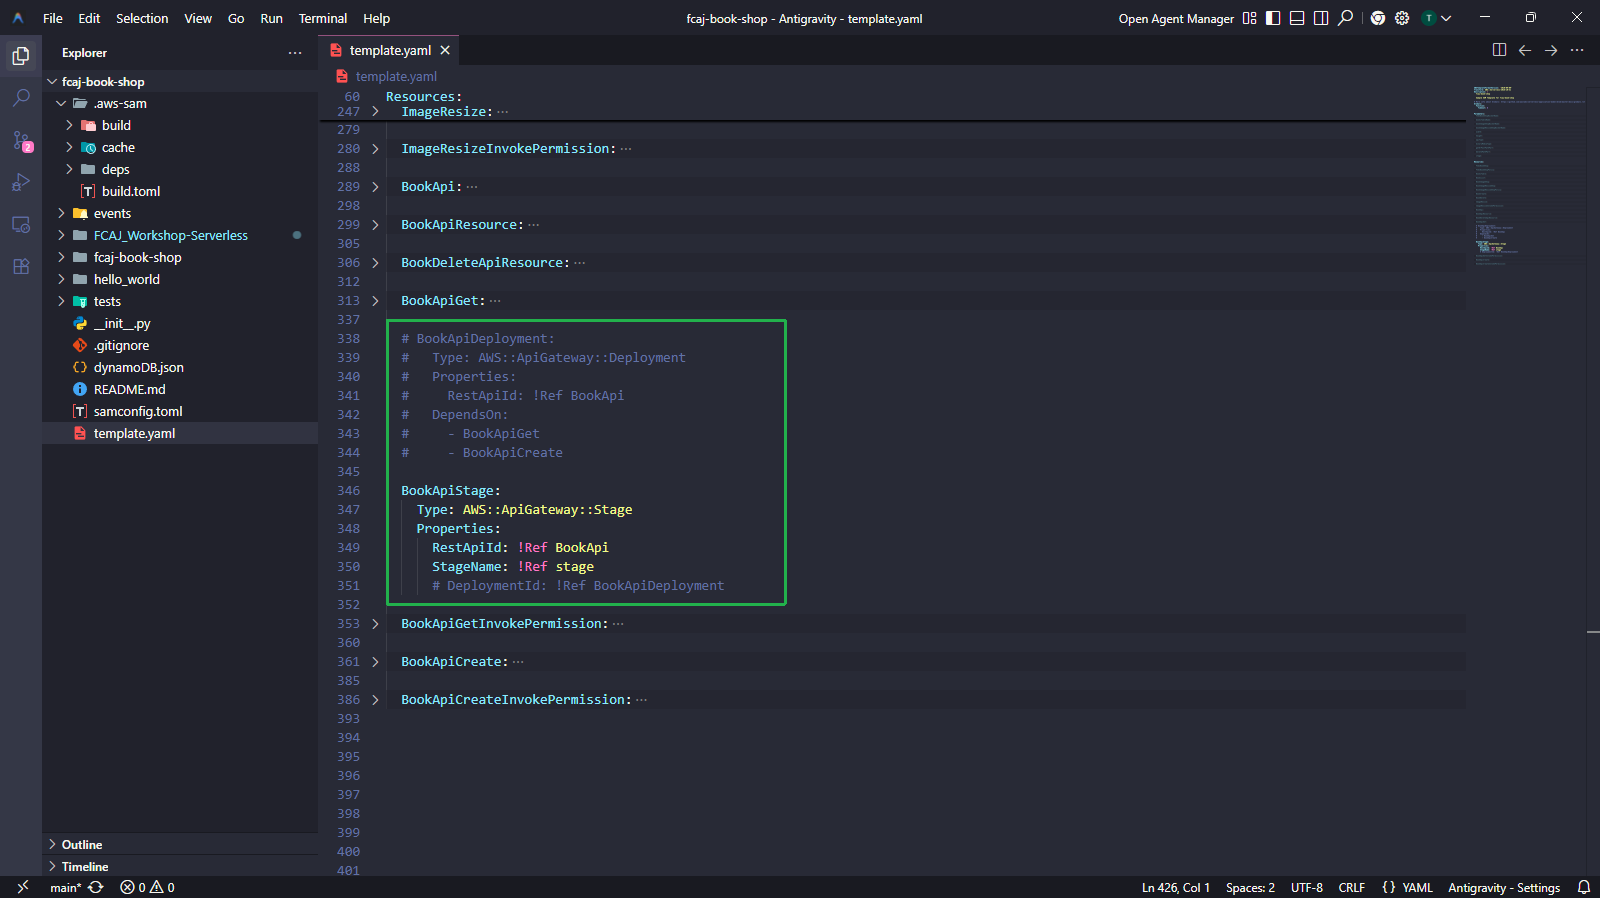Change end of line sequence CRLF
The width and height of the screenshot is (1600, 898).
pos(1352,887)
